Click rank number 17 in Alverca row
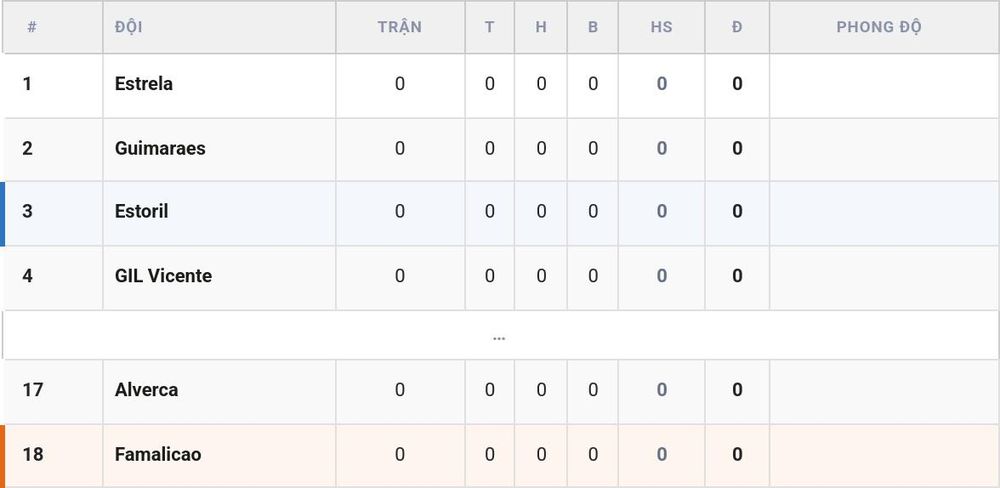 point(33,390)
